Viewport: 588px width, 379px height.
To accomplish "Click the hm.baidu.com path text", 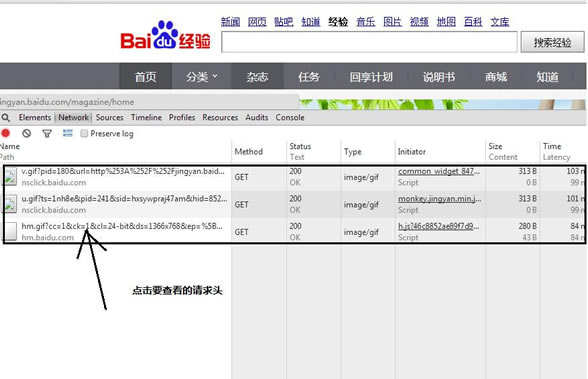I will (x=48, y=237).
